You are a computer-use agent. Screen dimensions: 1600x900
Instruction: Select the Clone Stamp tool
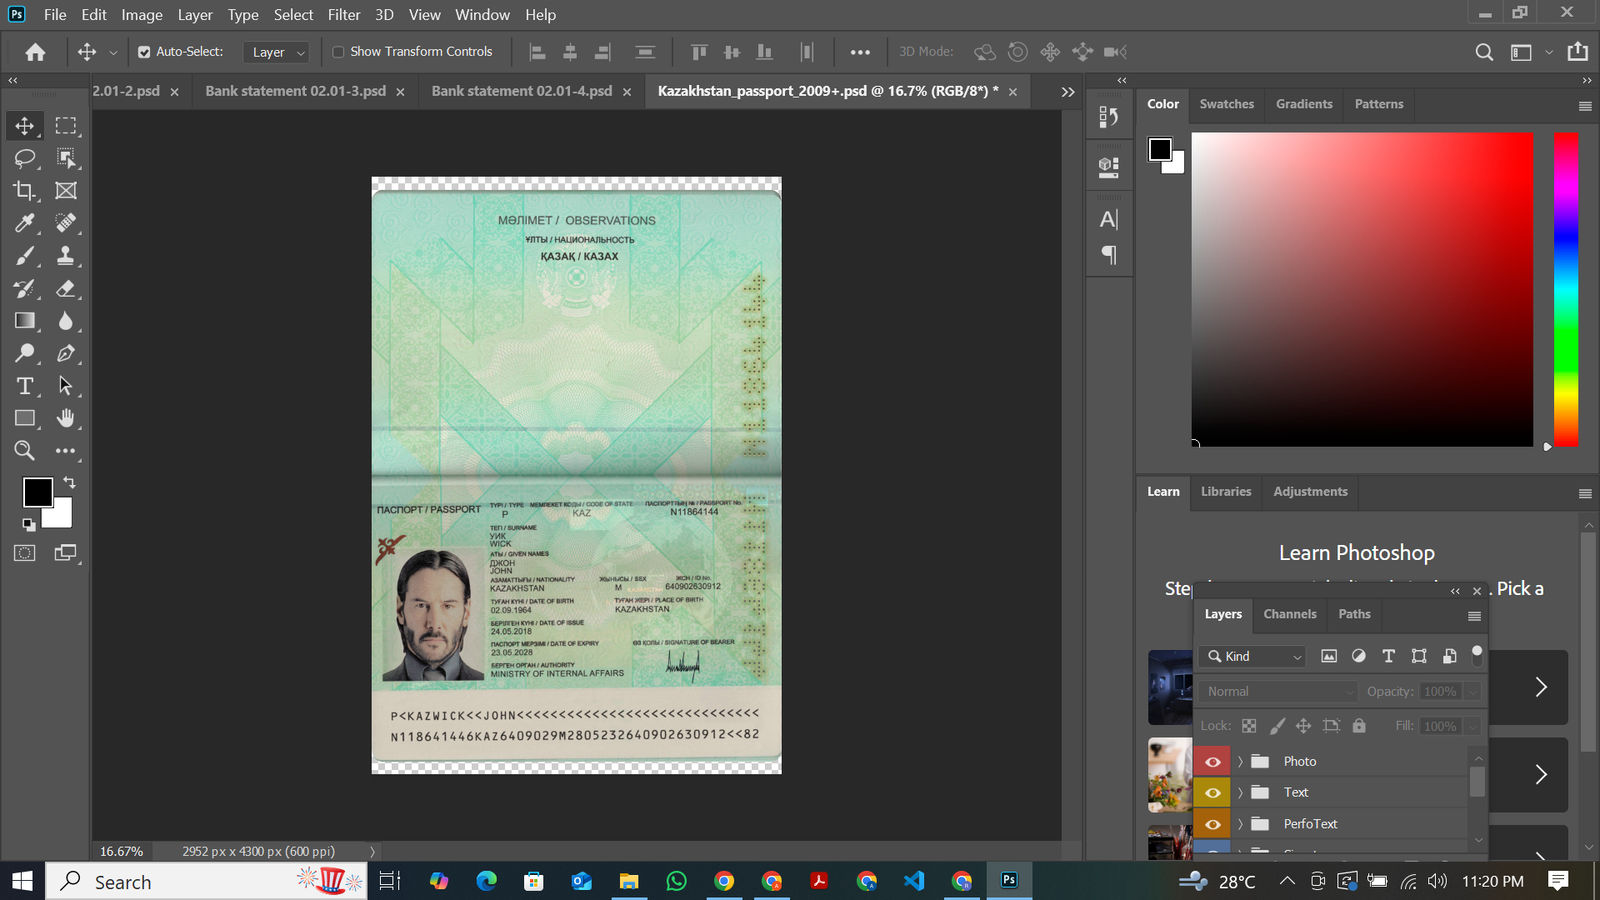point(66,256)
